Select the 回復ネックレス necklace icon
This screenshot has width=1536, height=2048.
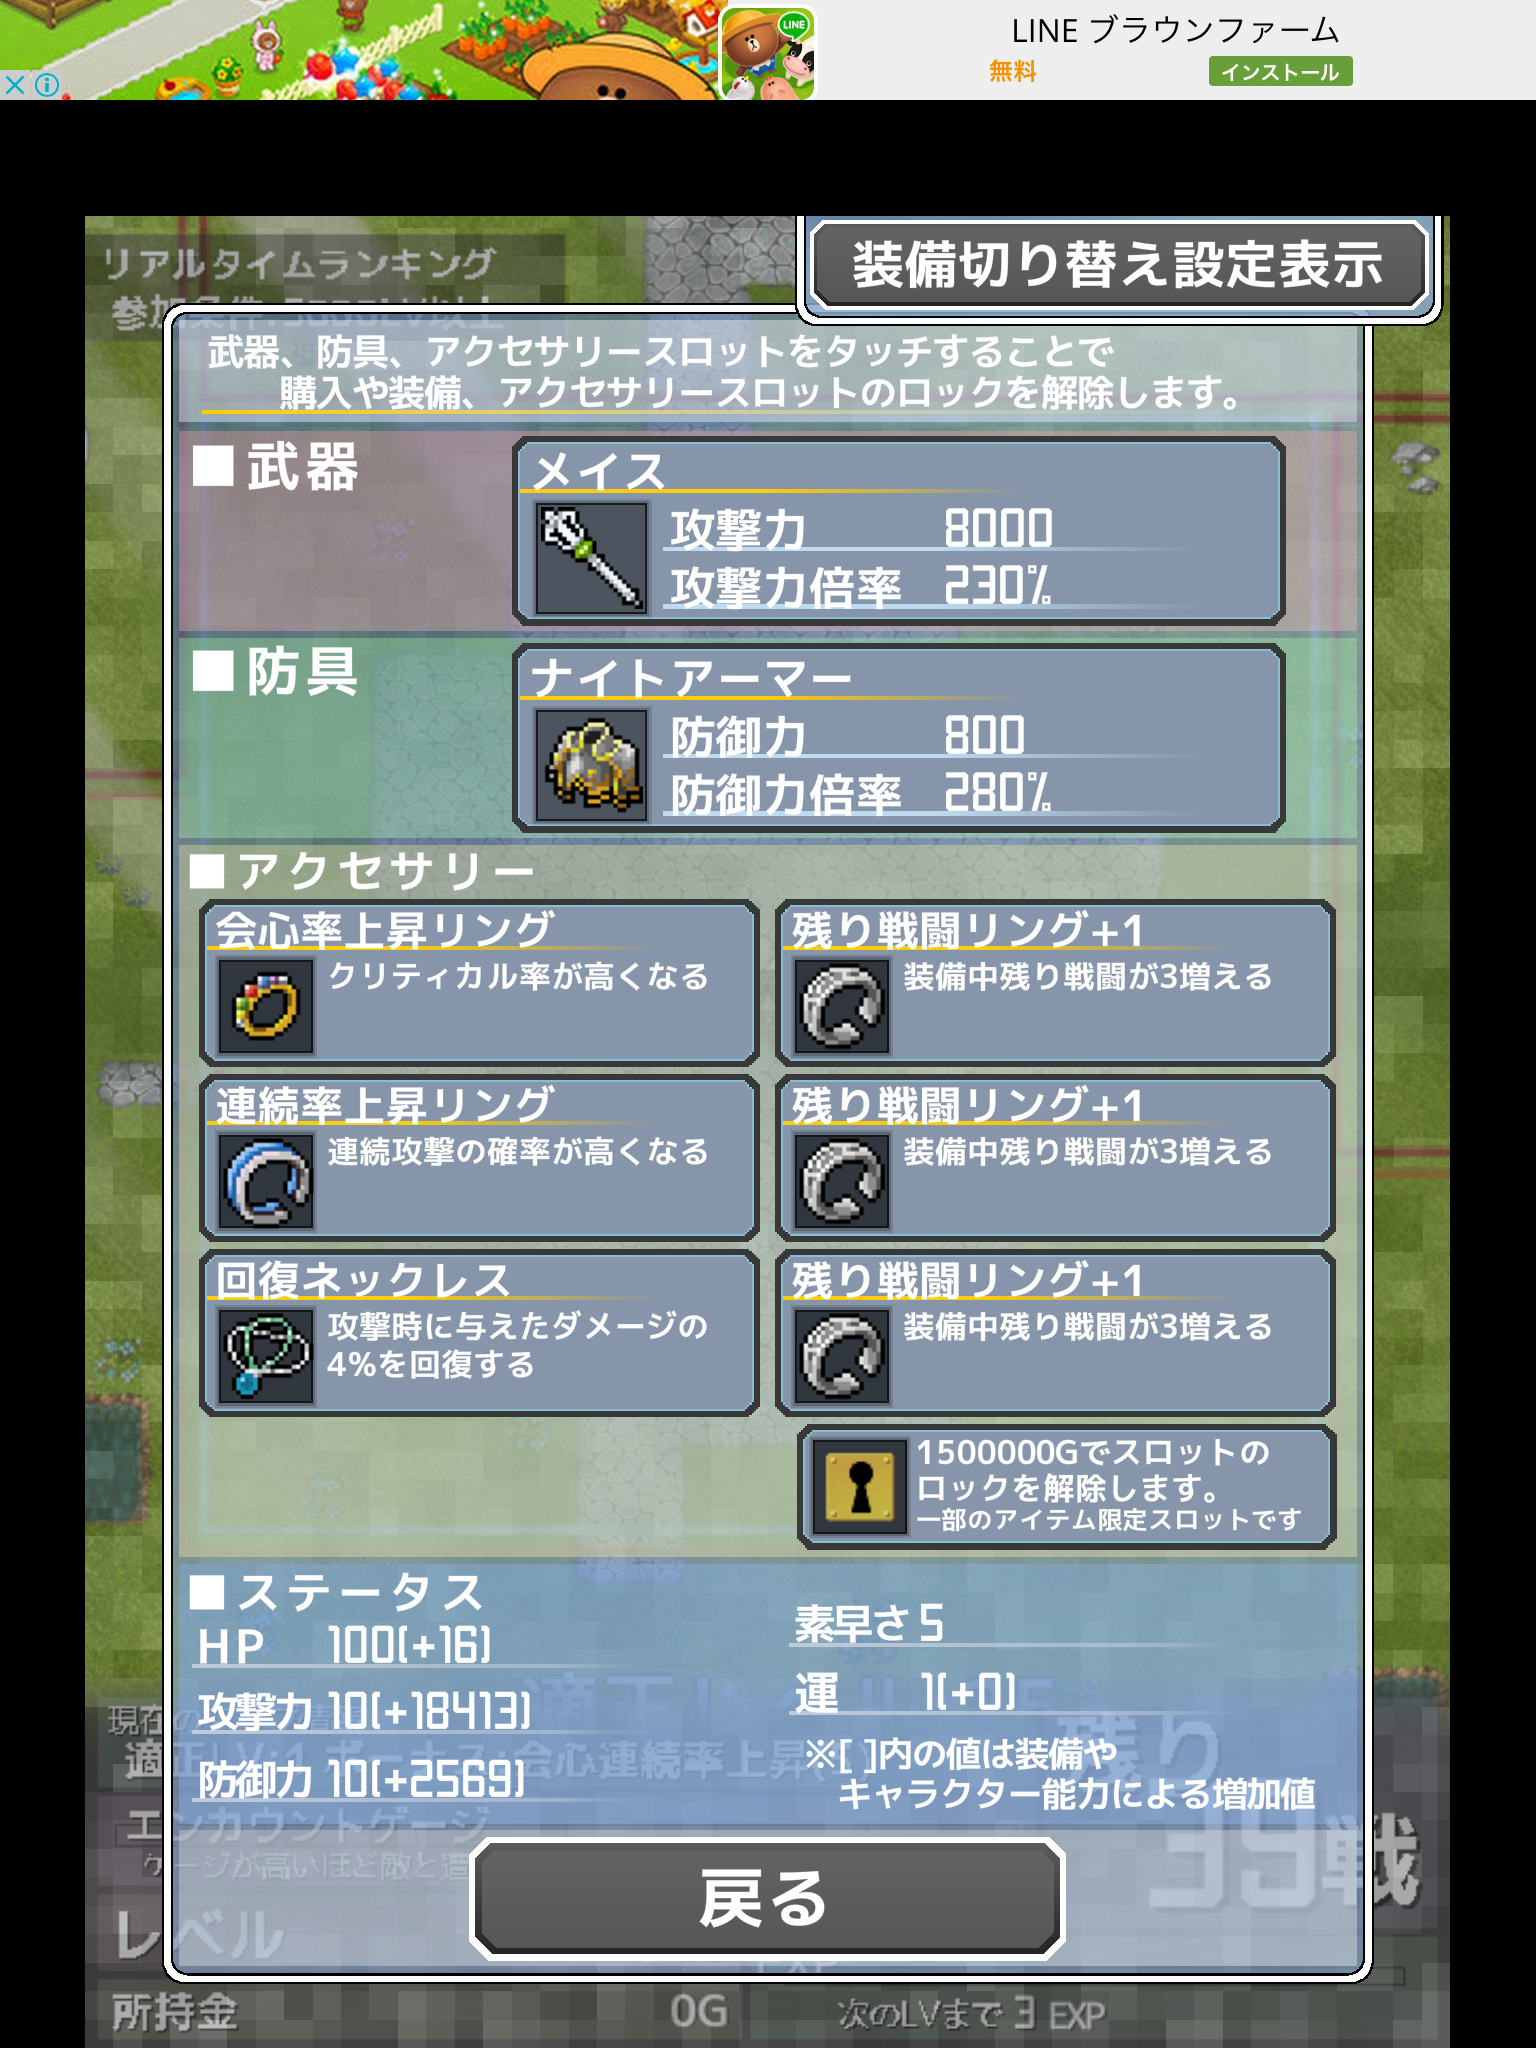(266, 1356)
